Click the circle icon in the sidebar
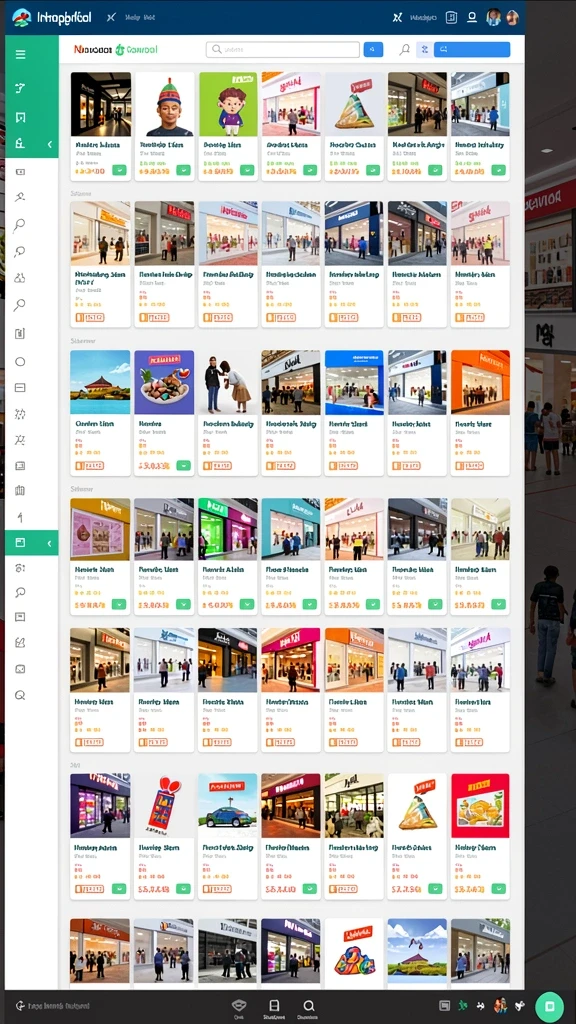 click(x=20, y=362)
